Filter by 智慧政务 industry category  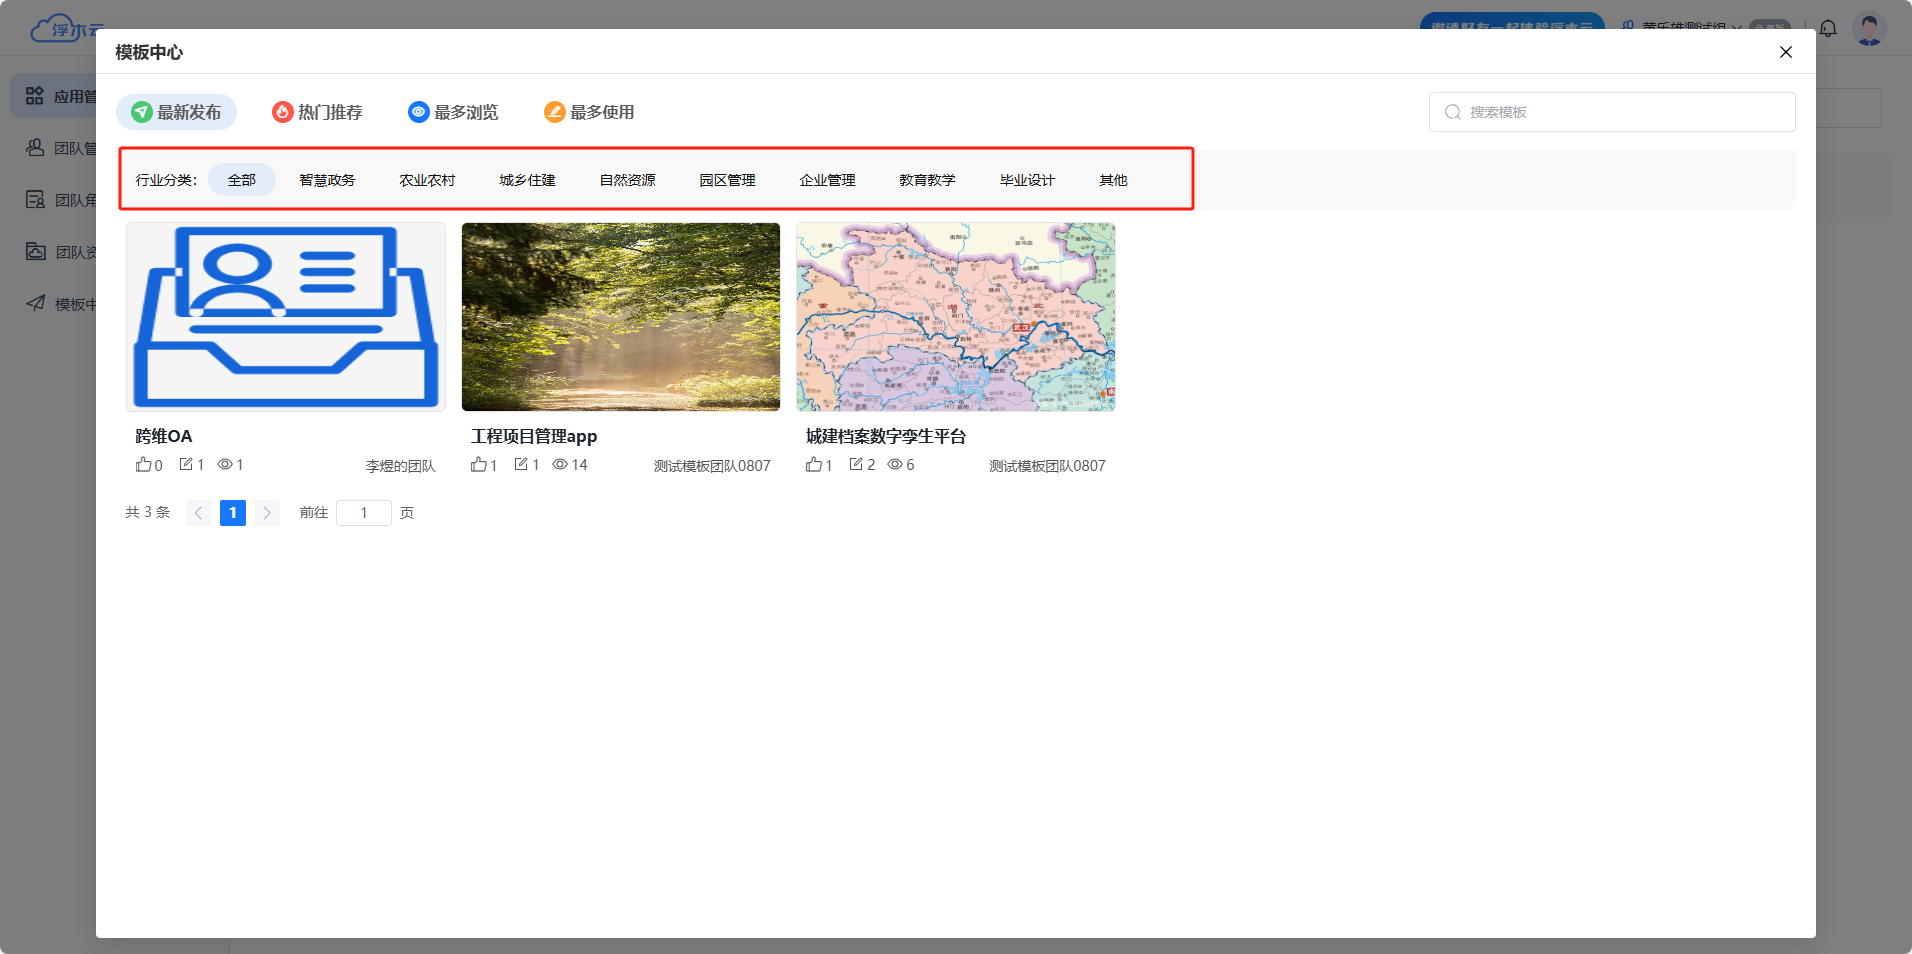point(327,180)
